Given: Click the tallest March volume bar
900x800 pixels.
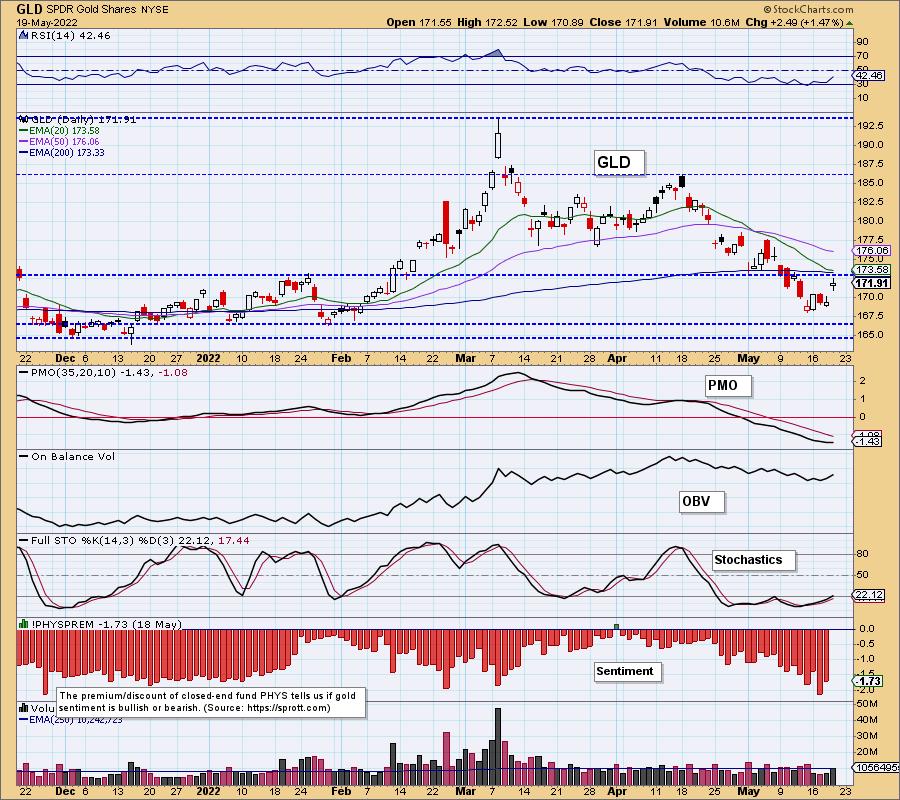Looking at the screenshot, I should [x=498, y=747].
